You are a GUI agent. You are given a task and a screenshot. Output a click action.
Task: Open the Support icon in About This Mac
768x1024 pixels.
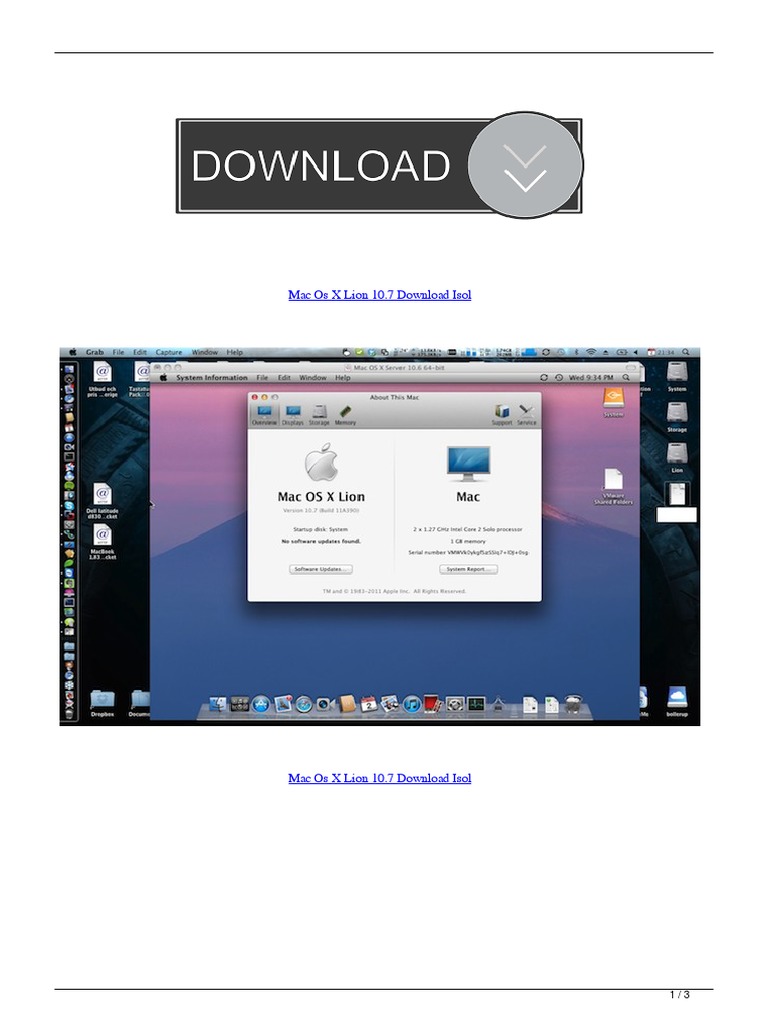click(502, 415)
